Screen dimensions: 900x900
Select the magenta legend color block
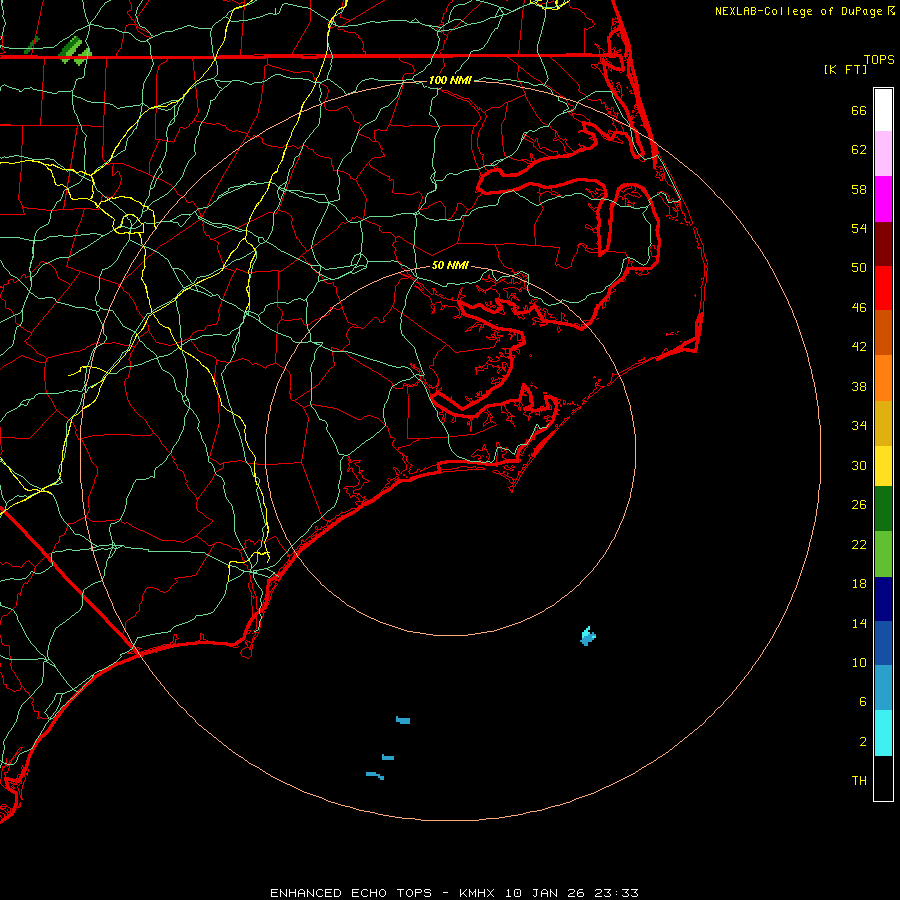click(x=883, y=198)
